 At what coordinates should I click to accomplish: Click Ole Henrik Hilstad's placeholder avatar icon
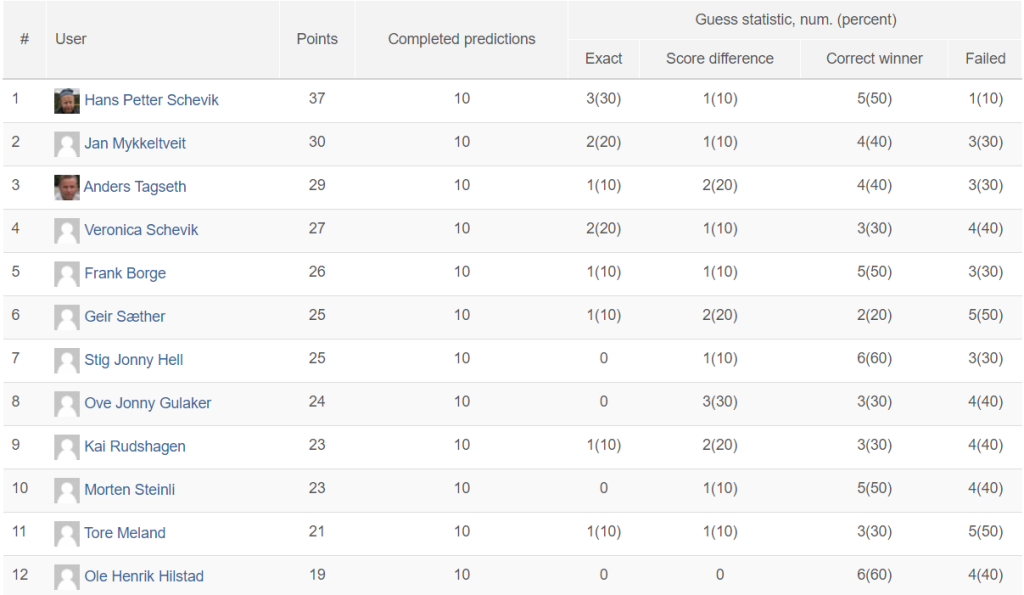coord(67,577)
